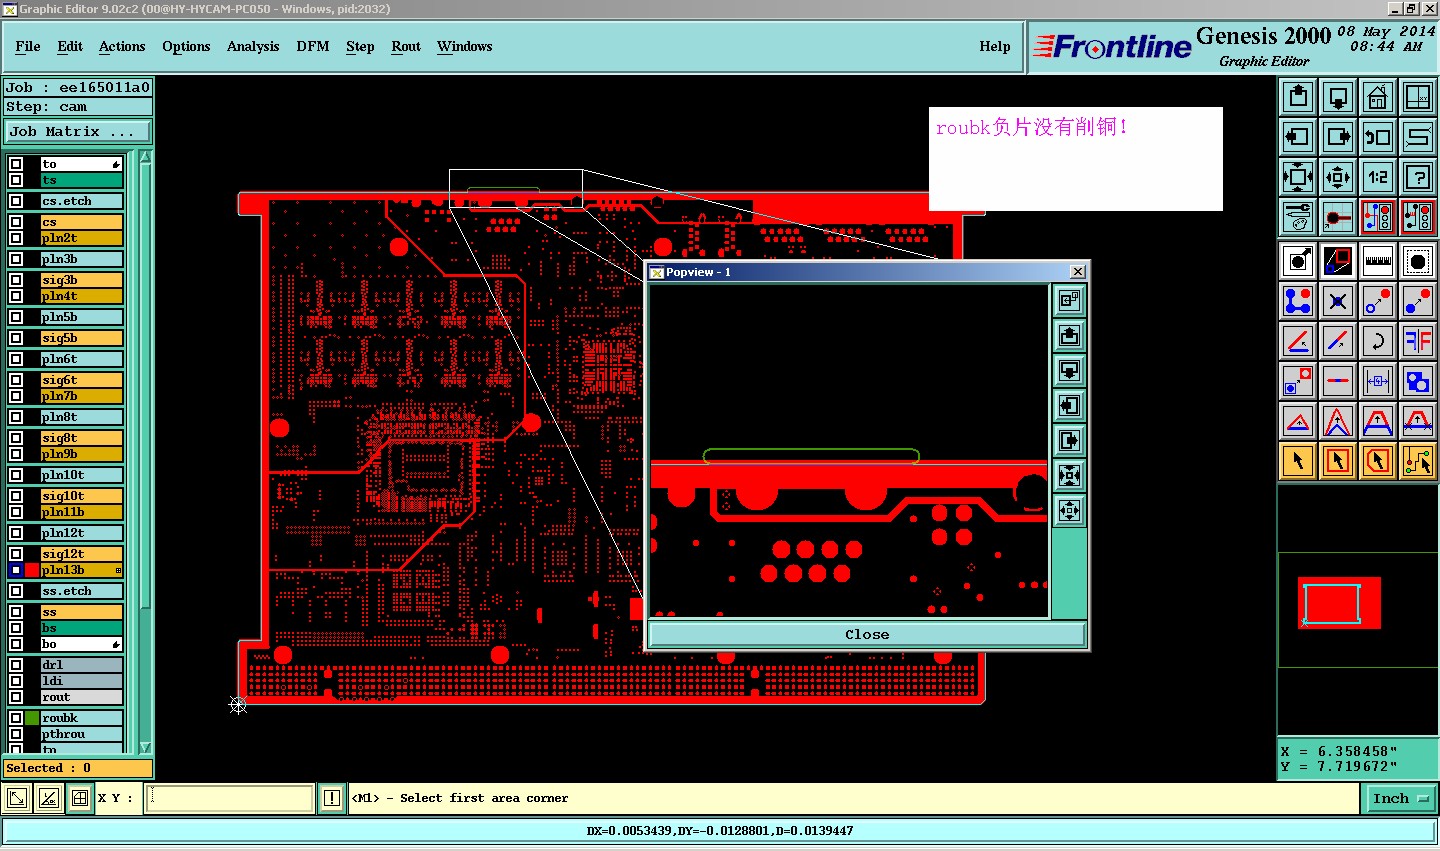Select the net selection pointer tool
1440x851 pixels.
[x=1418, y=461]
